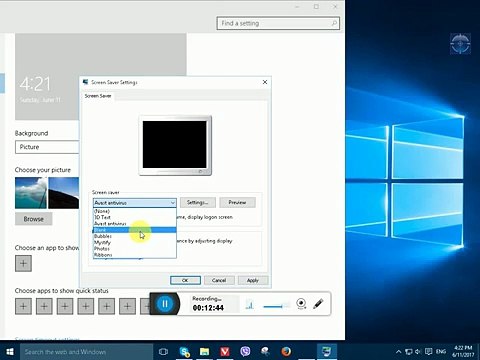The height and width of the screenshot is (360, 480).
Task: Confirm the dialog with OK
Action: tap(185, 280)
